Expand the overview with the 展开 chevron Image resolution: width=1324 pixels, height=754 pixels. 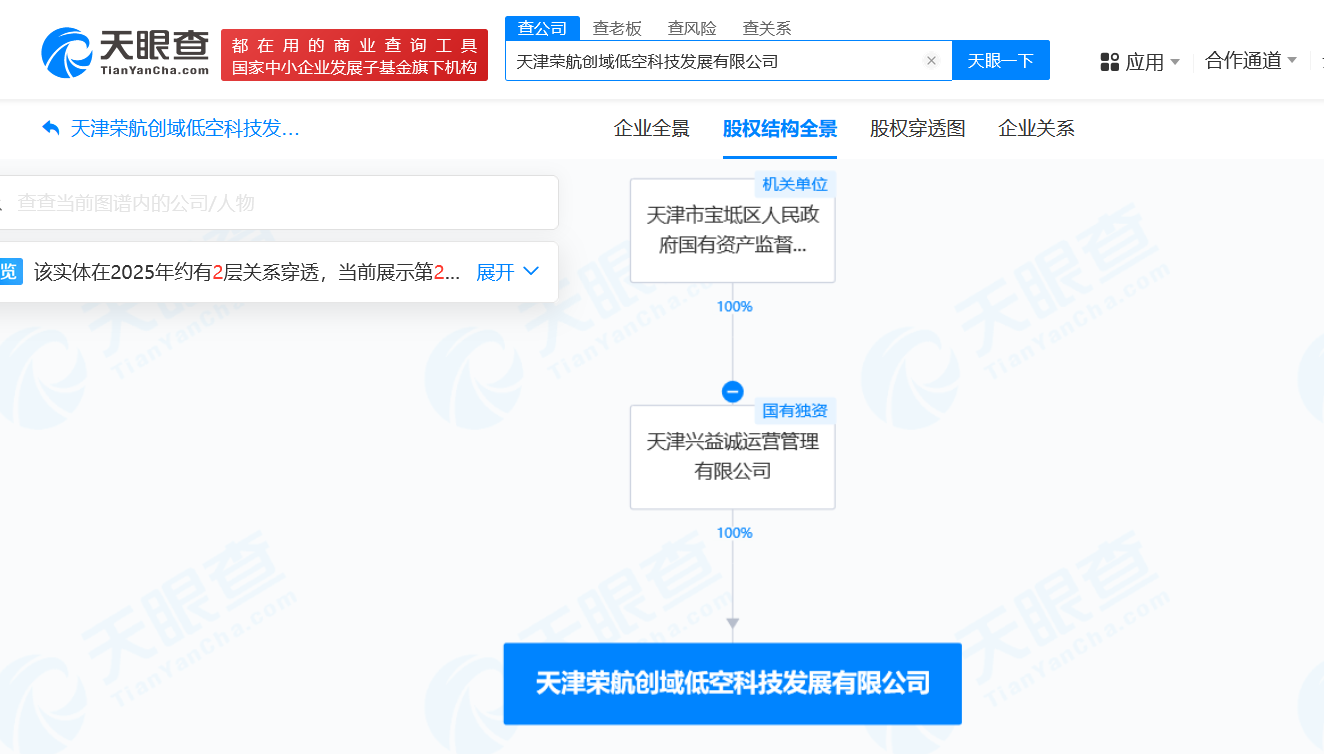click(531, 271)
